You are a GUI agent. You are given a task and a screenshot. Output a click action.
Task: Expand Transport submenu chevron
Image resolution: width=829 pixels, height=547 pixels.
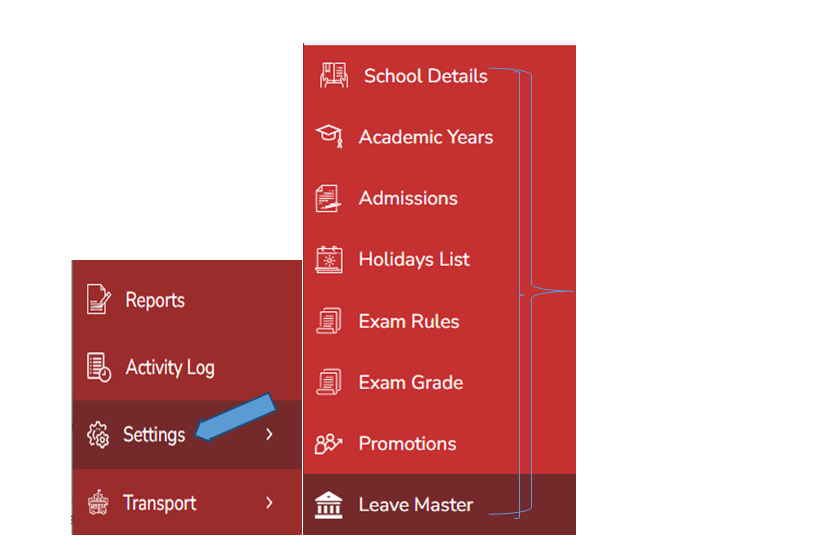269,503
